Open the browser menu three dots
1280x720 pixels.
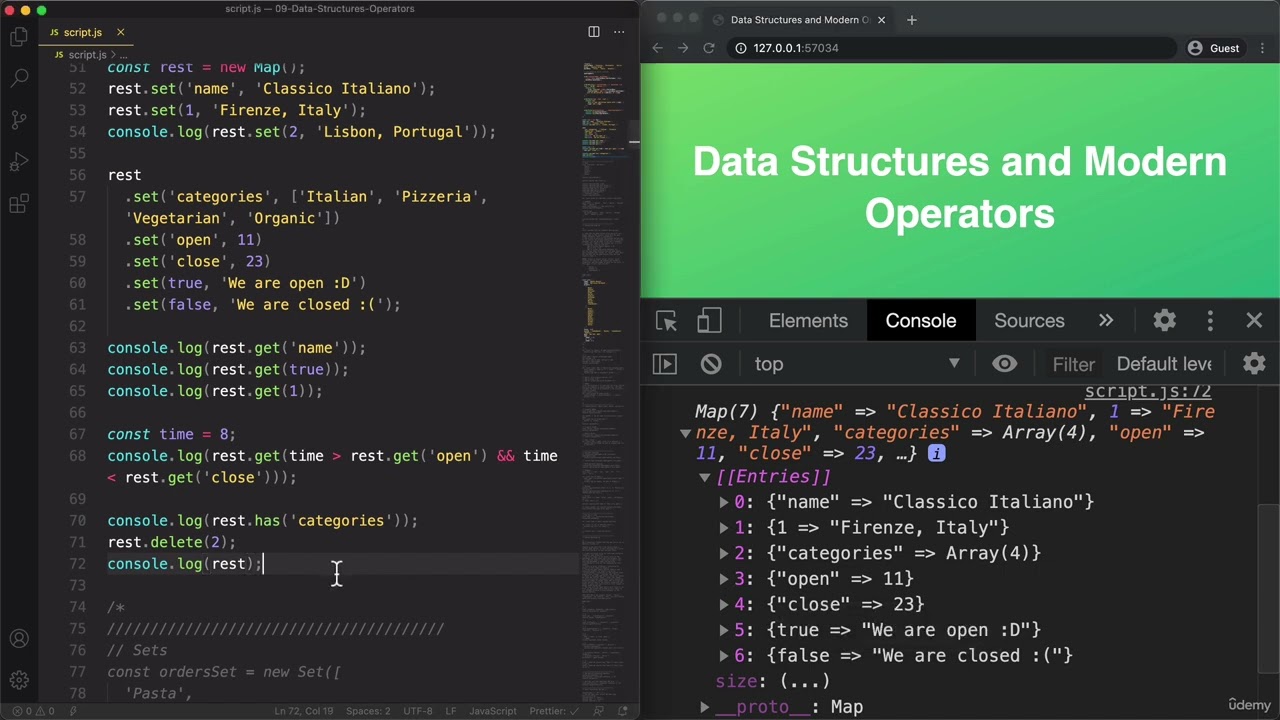[1263, 48]
